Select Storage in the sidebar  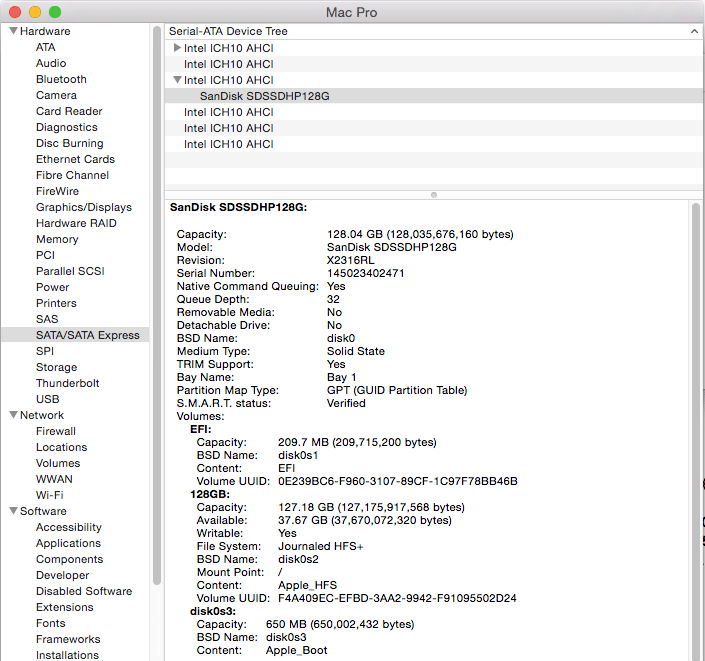[x=56, y=367]
